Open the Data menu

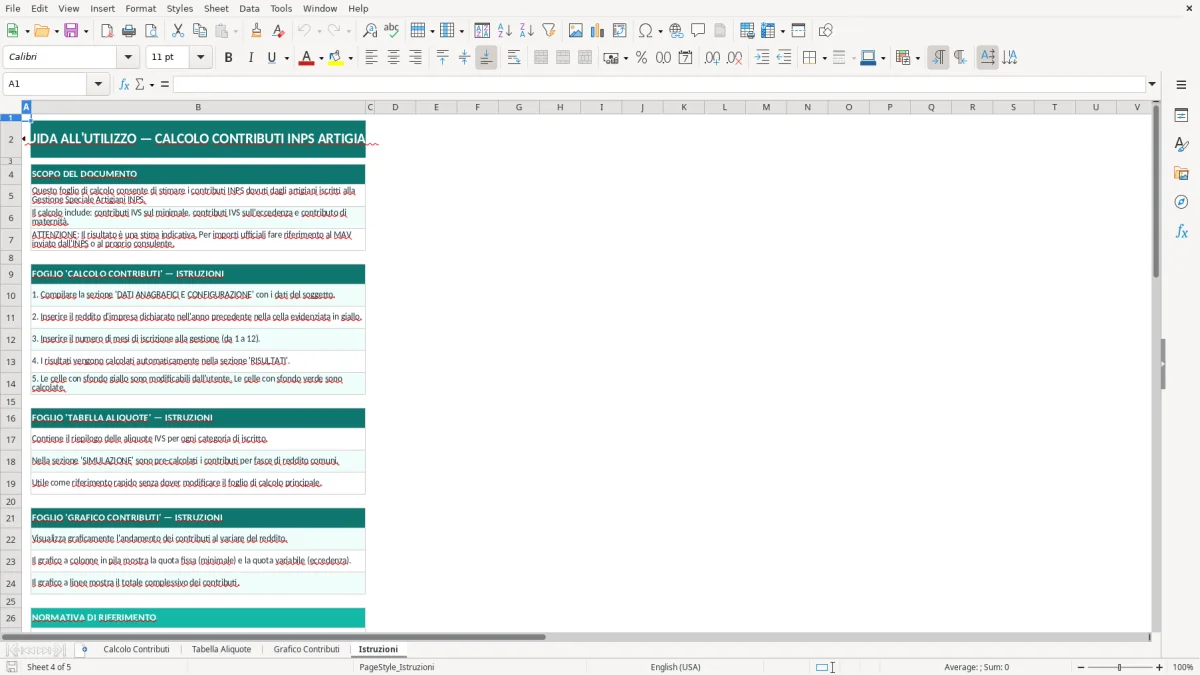[x=249, y=8]
